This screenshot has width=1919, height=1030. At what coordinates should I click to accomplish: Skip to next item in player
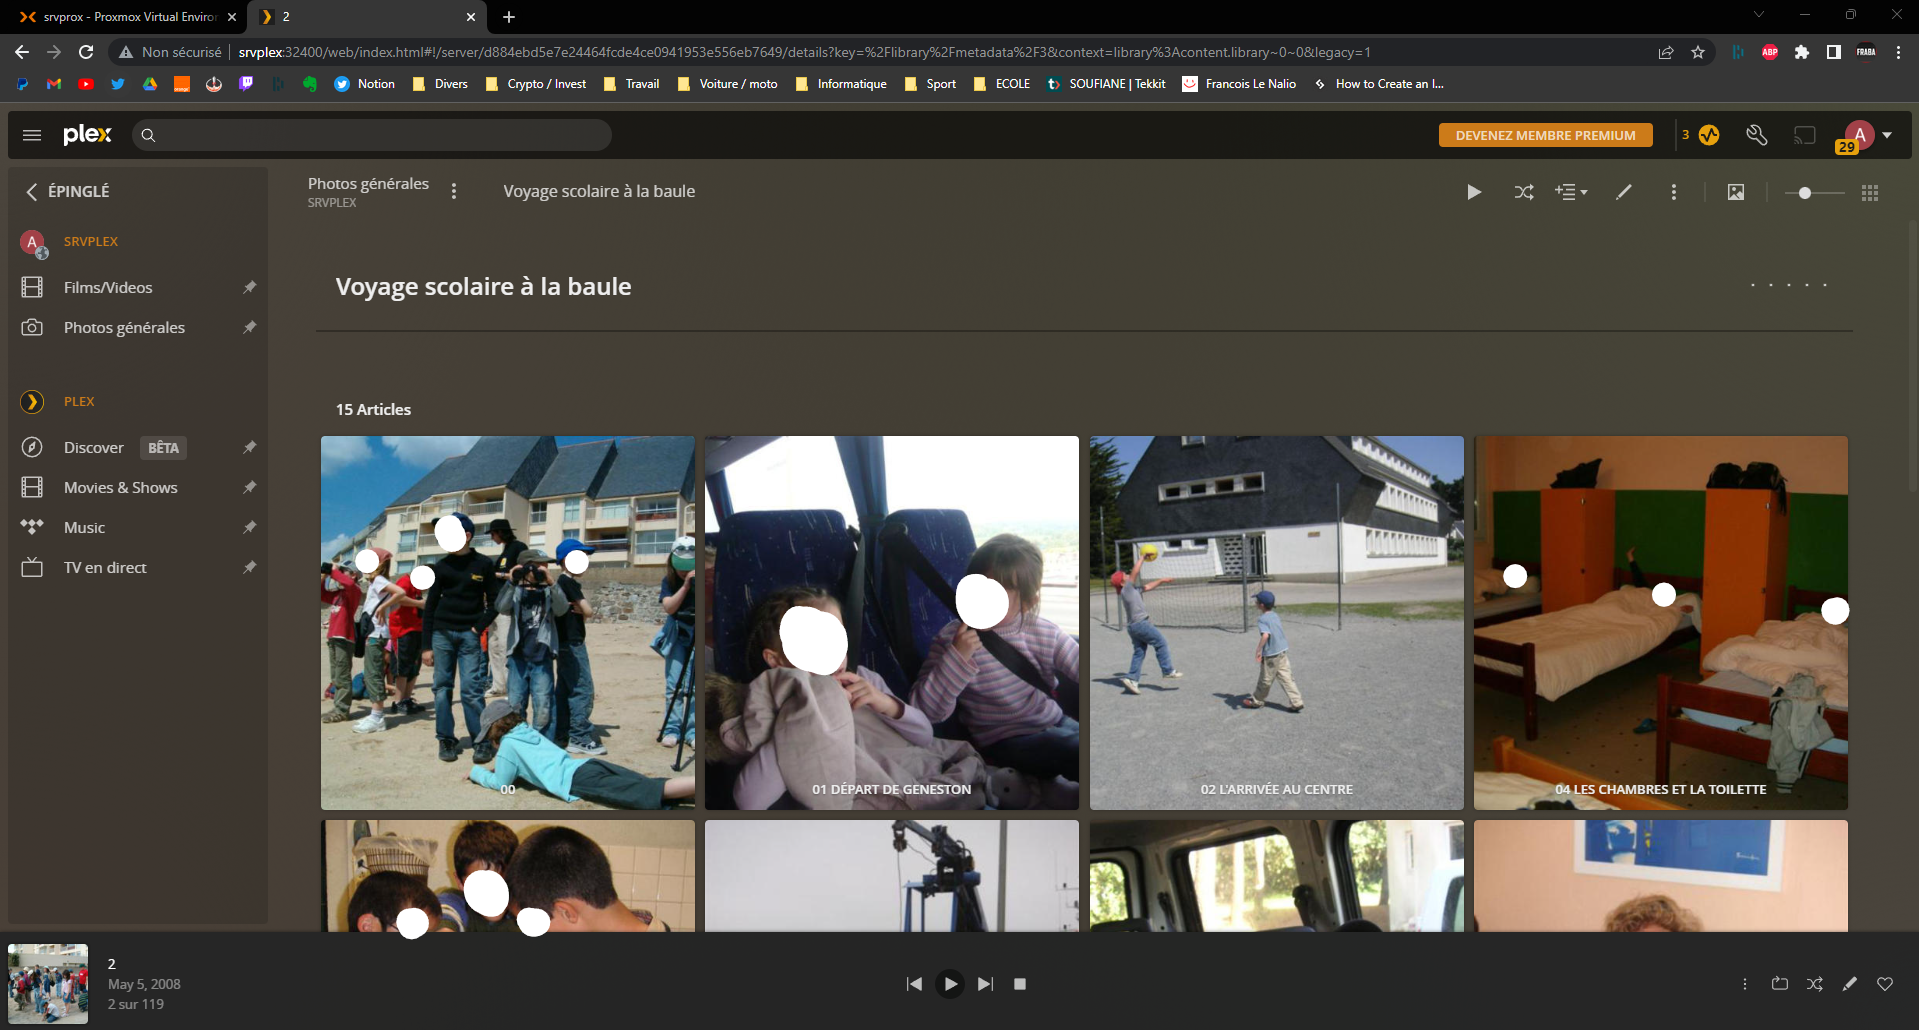[x=986, y=984]
